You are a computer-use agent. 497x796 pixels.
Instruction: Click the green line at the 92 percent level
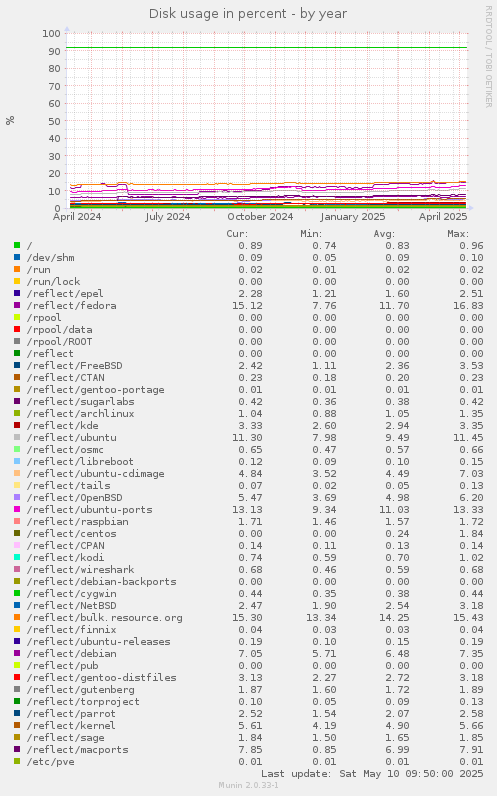click(x=267, y=48)
